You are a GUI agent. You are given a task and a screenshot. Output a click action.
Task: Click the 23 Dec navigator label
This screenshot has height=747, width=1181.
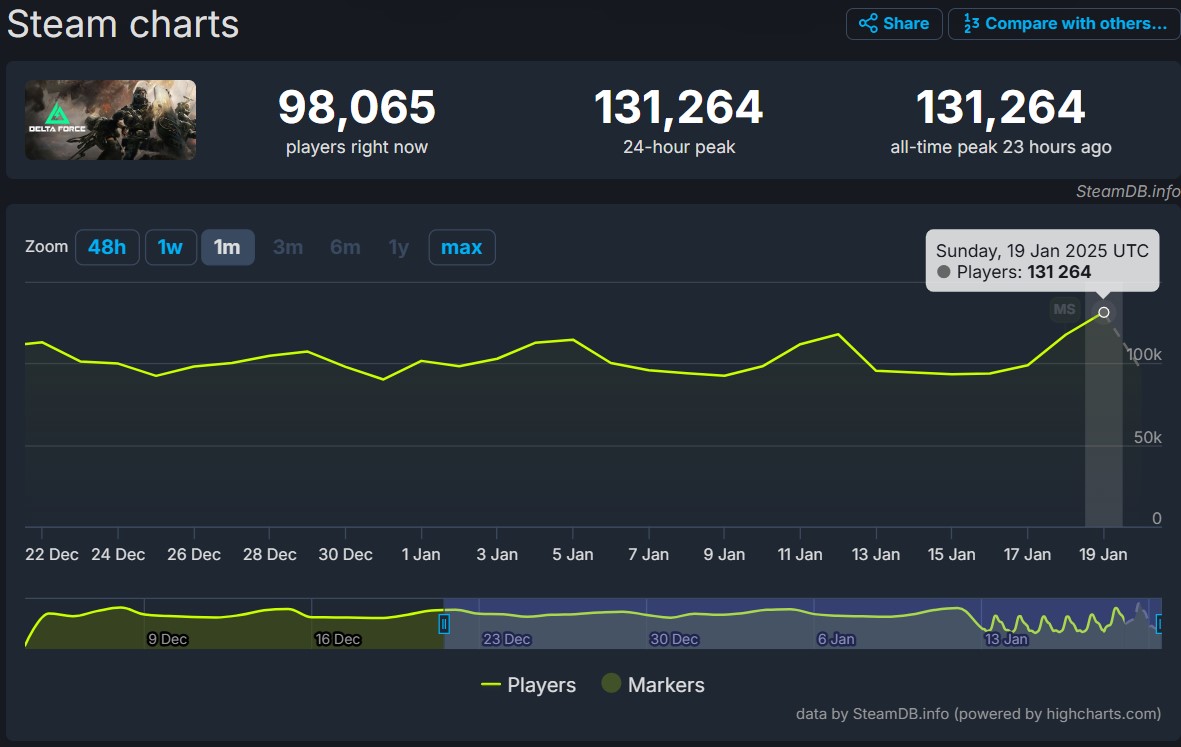(507, 639)
